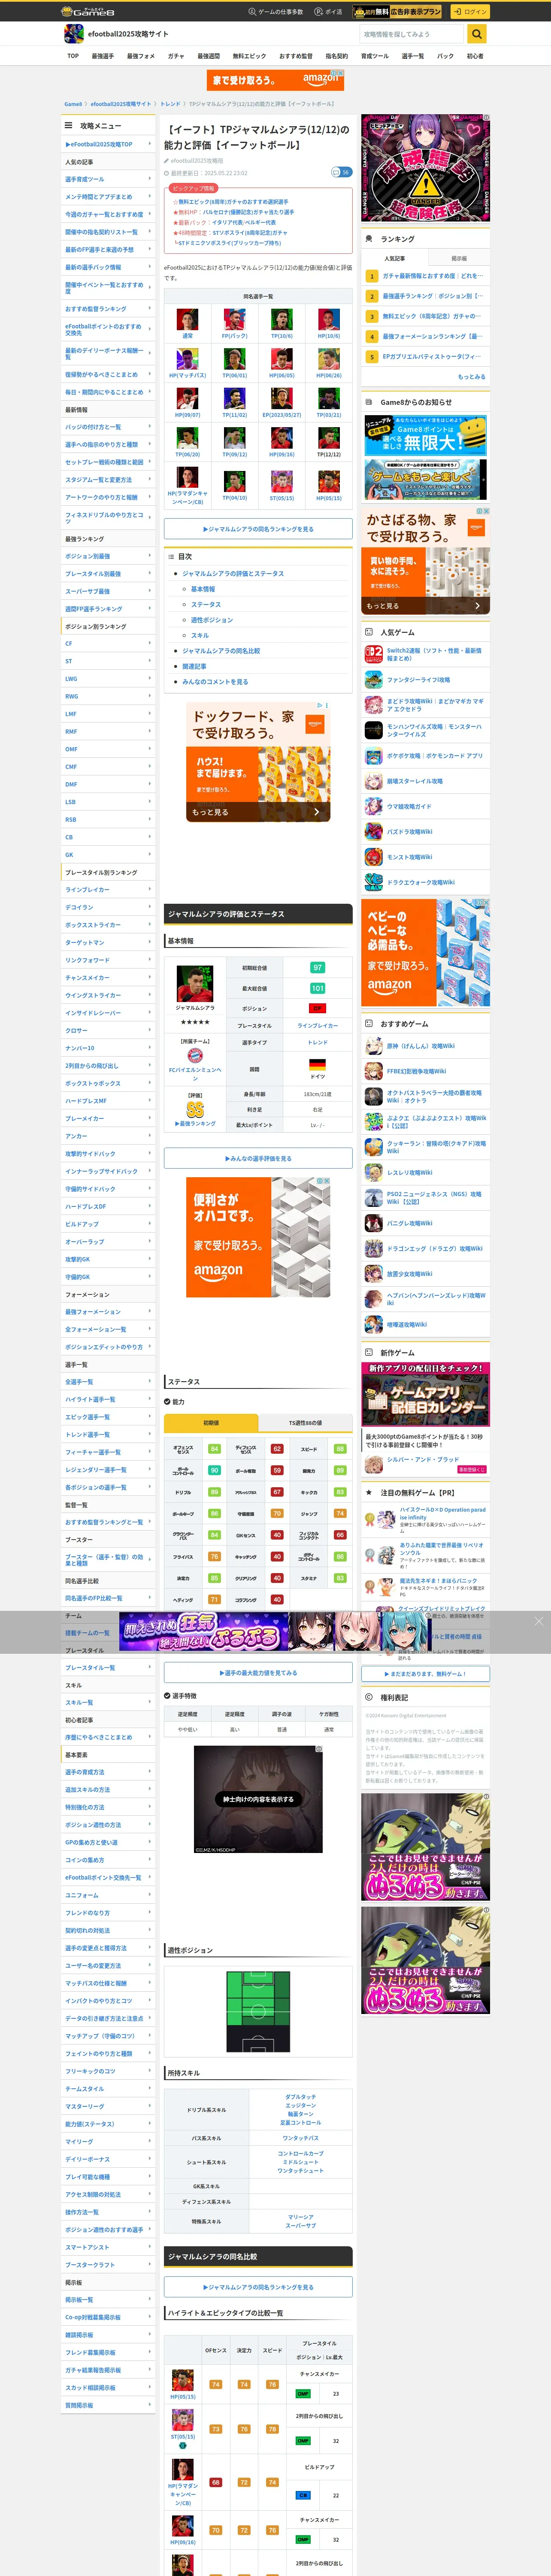Open the TP(11/02) player card
This screenshot has height=2576, width=551.
click(235, 398)
